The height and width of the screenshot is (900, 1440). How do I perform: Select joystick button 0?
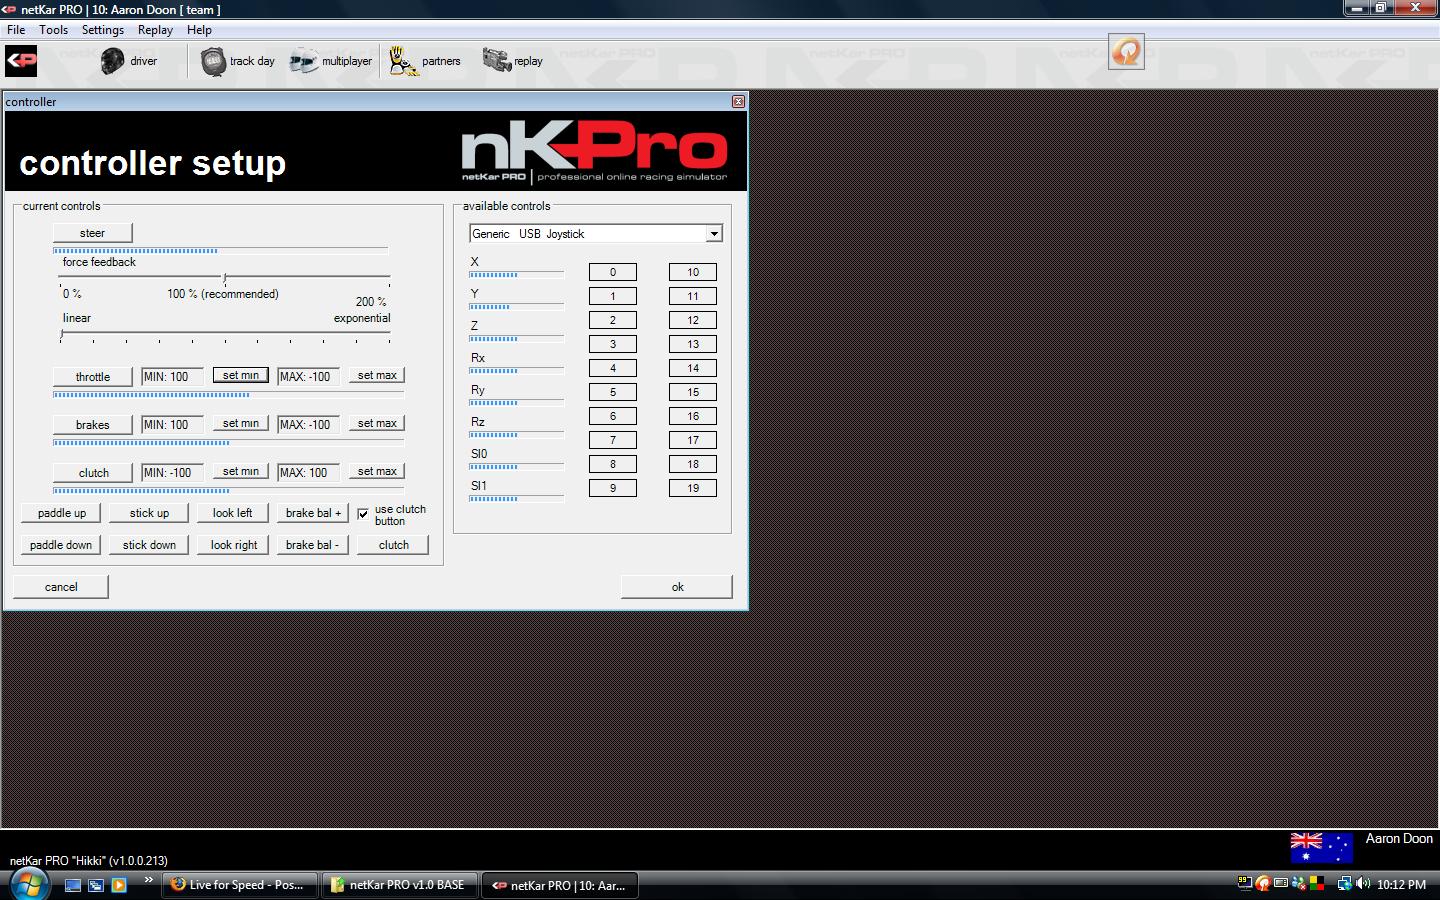pyautogui.click(x=613, y=272)
